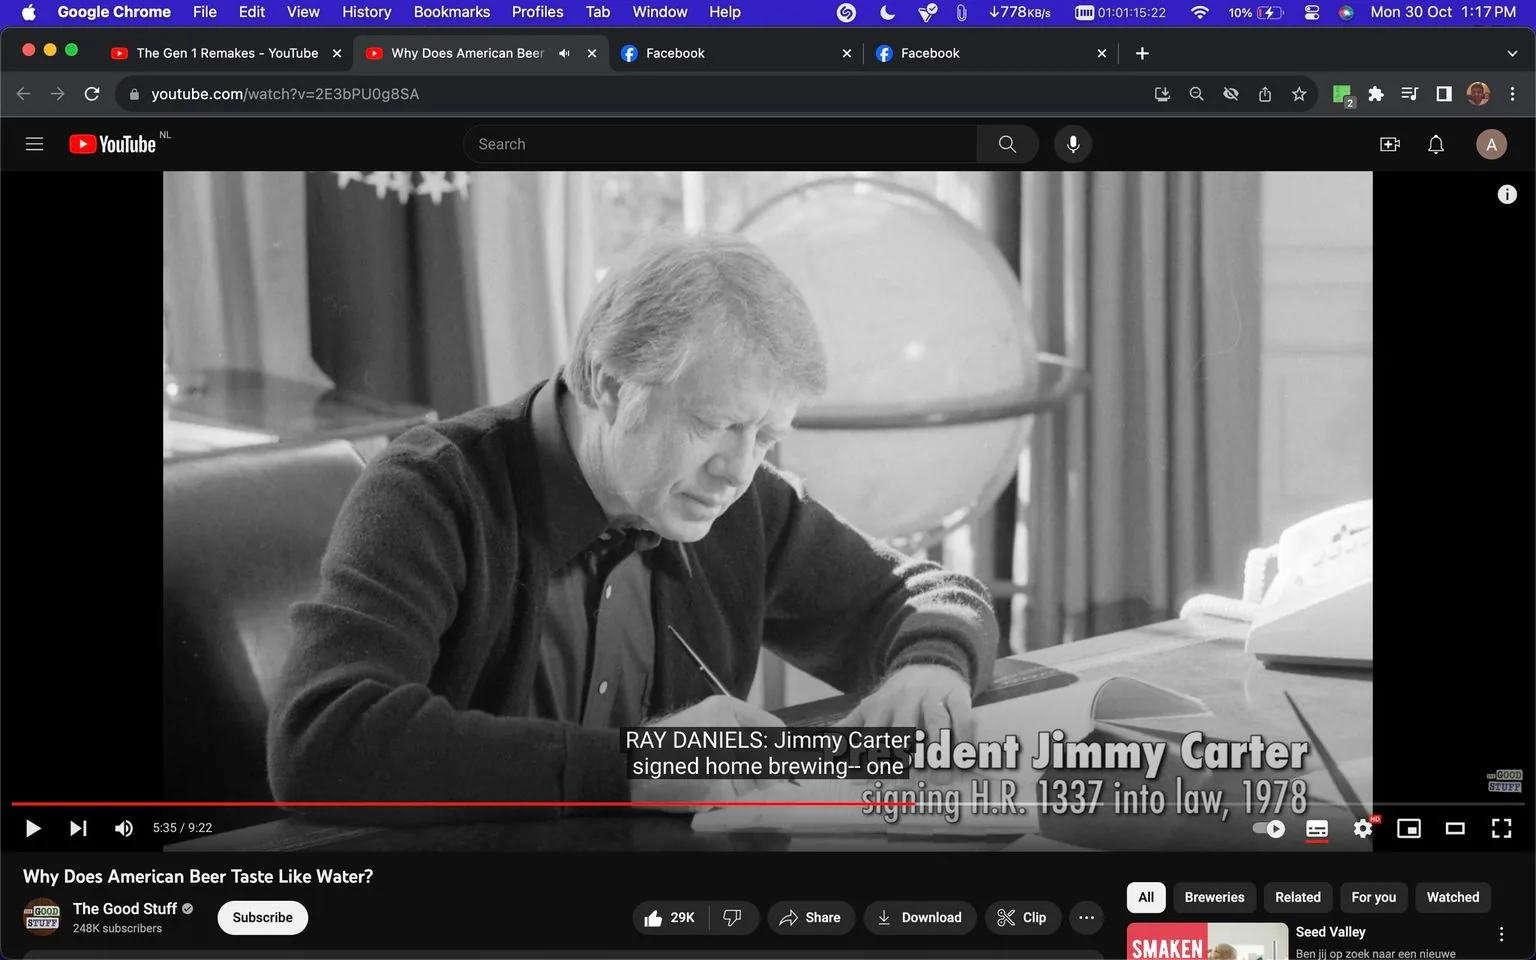Open the Create video icon
The width and height of the screenshot is (1536, 960).
(x=1389, y=144)
